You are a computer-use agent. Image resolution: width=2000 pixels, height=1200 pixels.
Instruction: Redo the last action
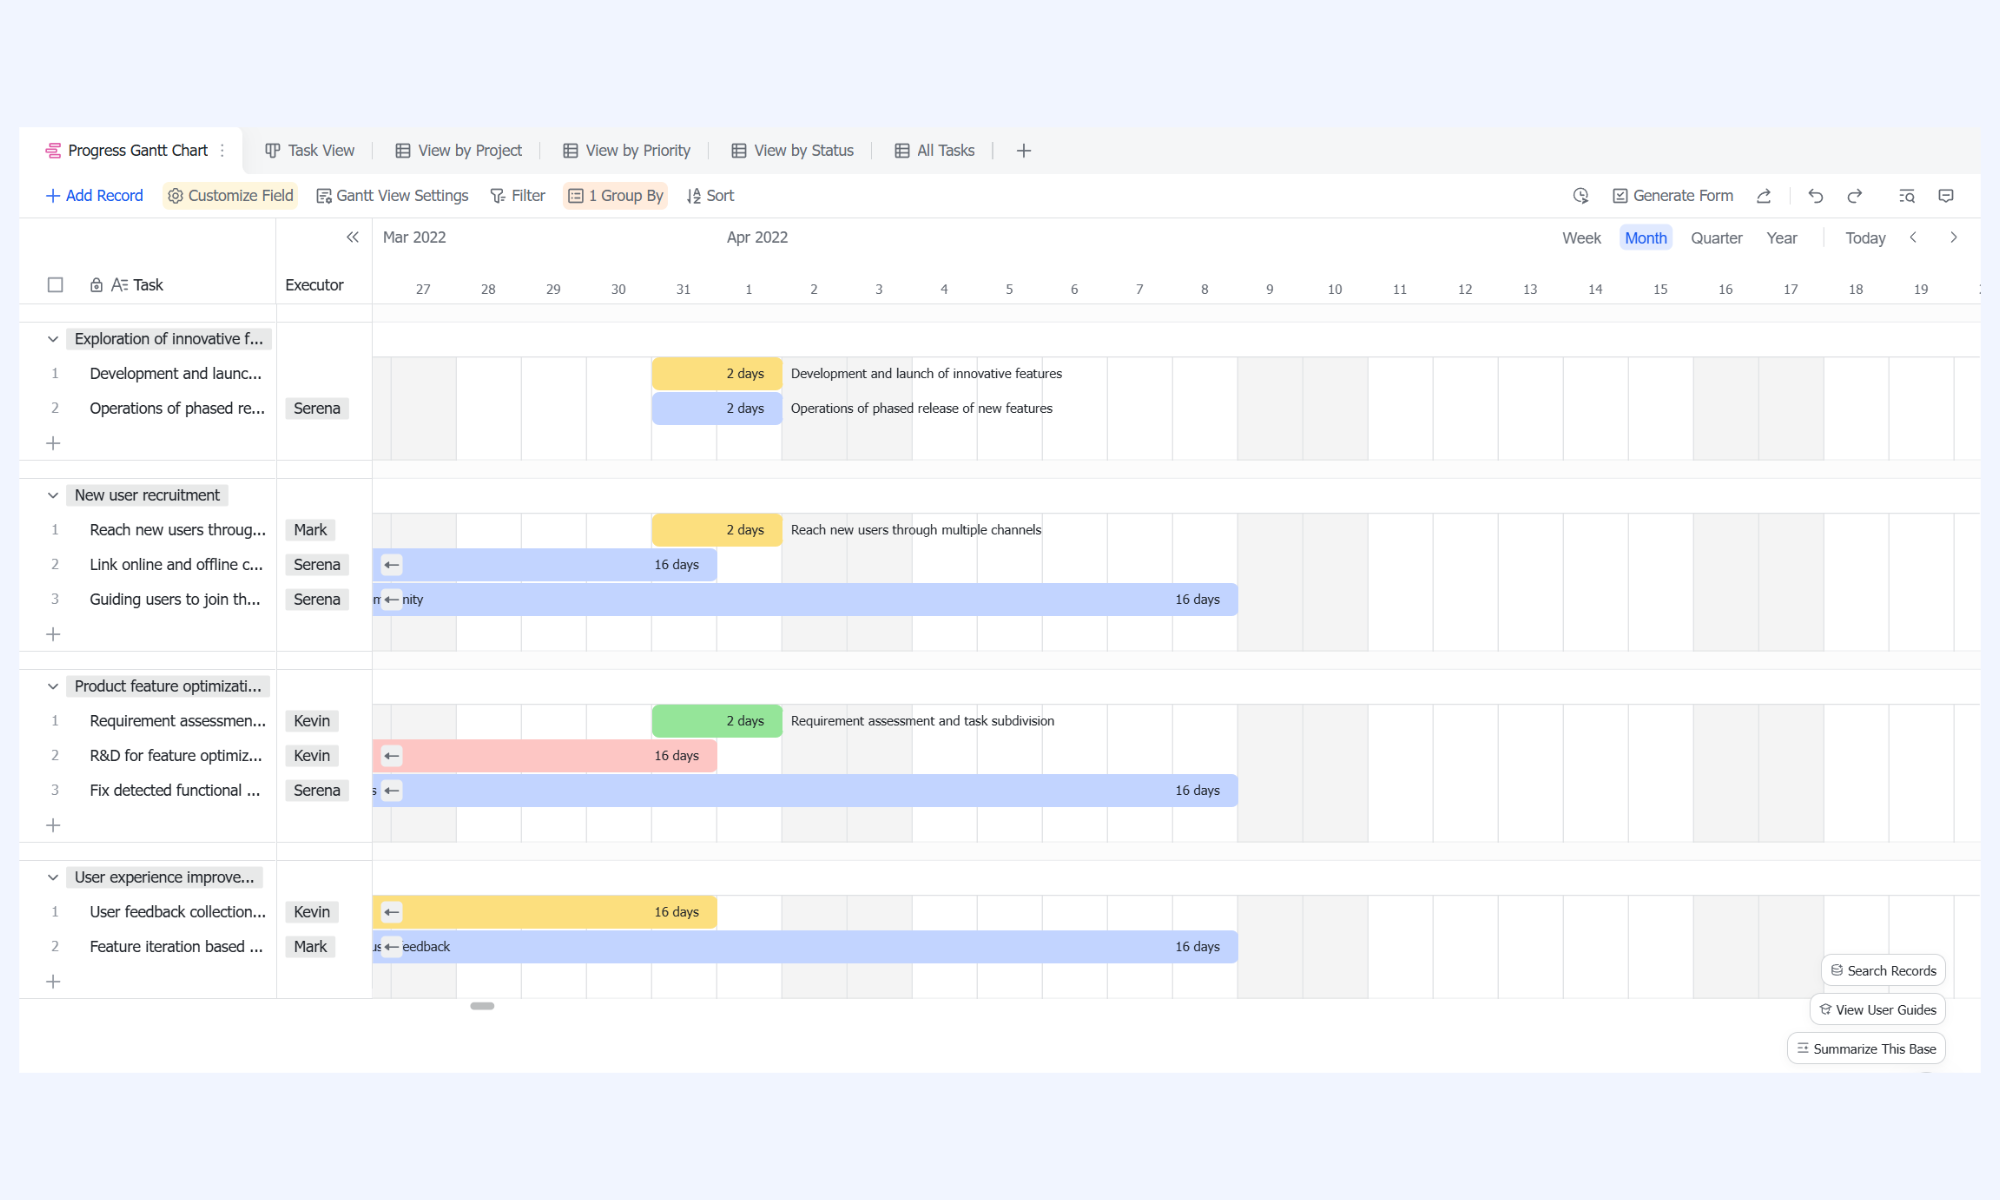click(x=1855, y=196)
